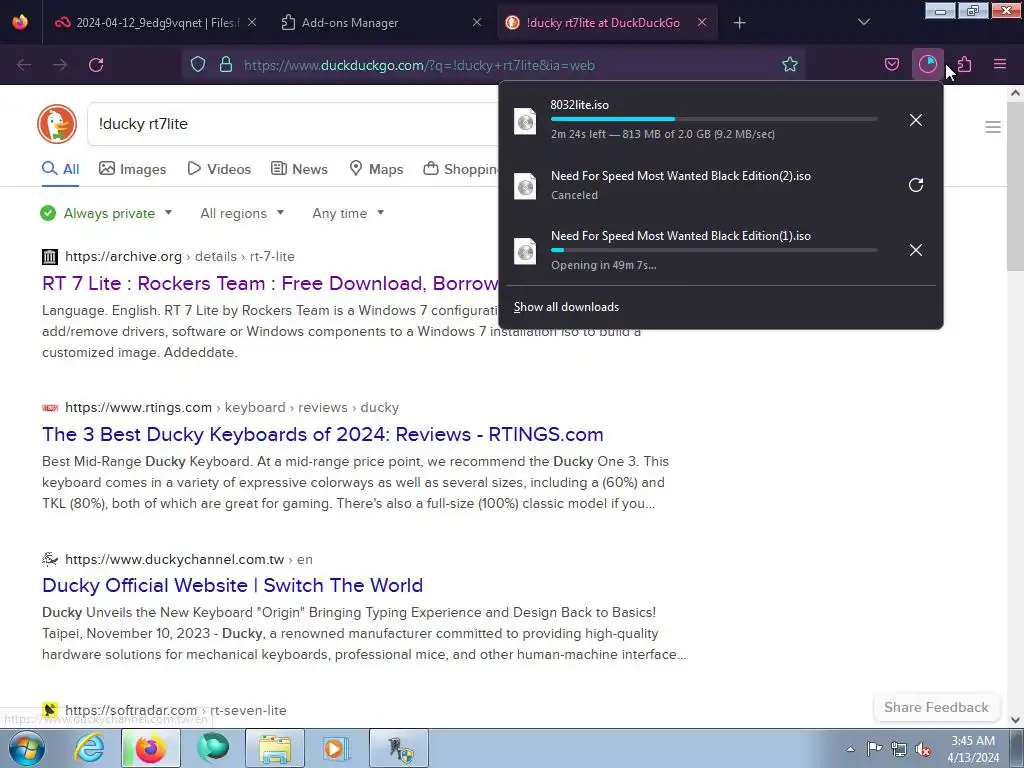
Task: Open The 3 Best Ducky Keyboards result
Action: point(323,434)
